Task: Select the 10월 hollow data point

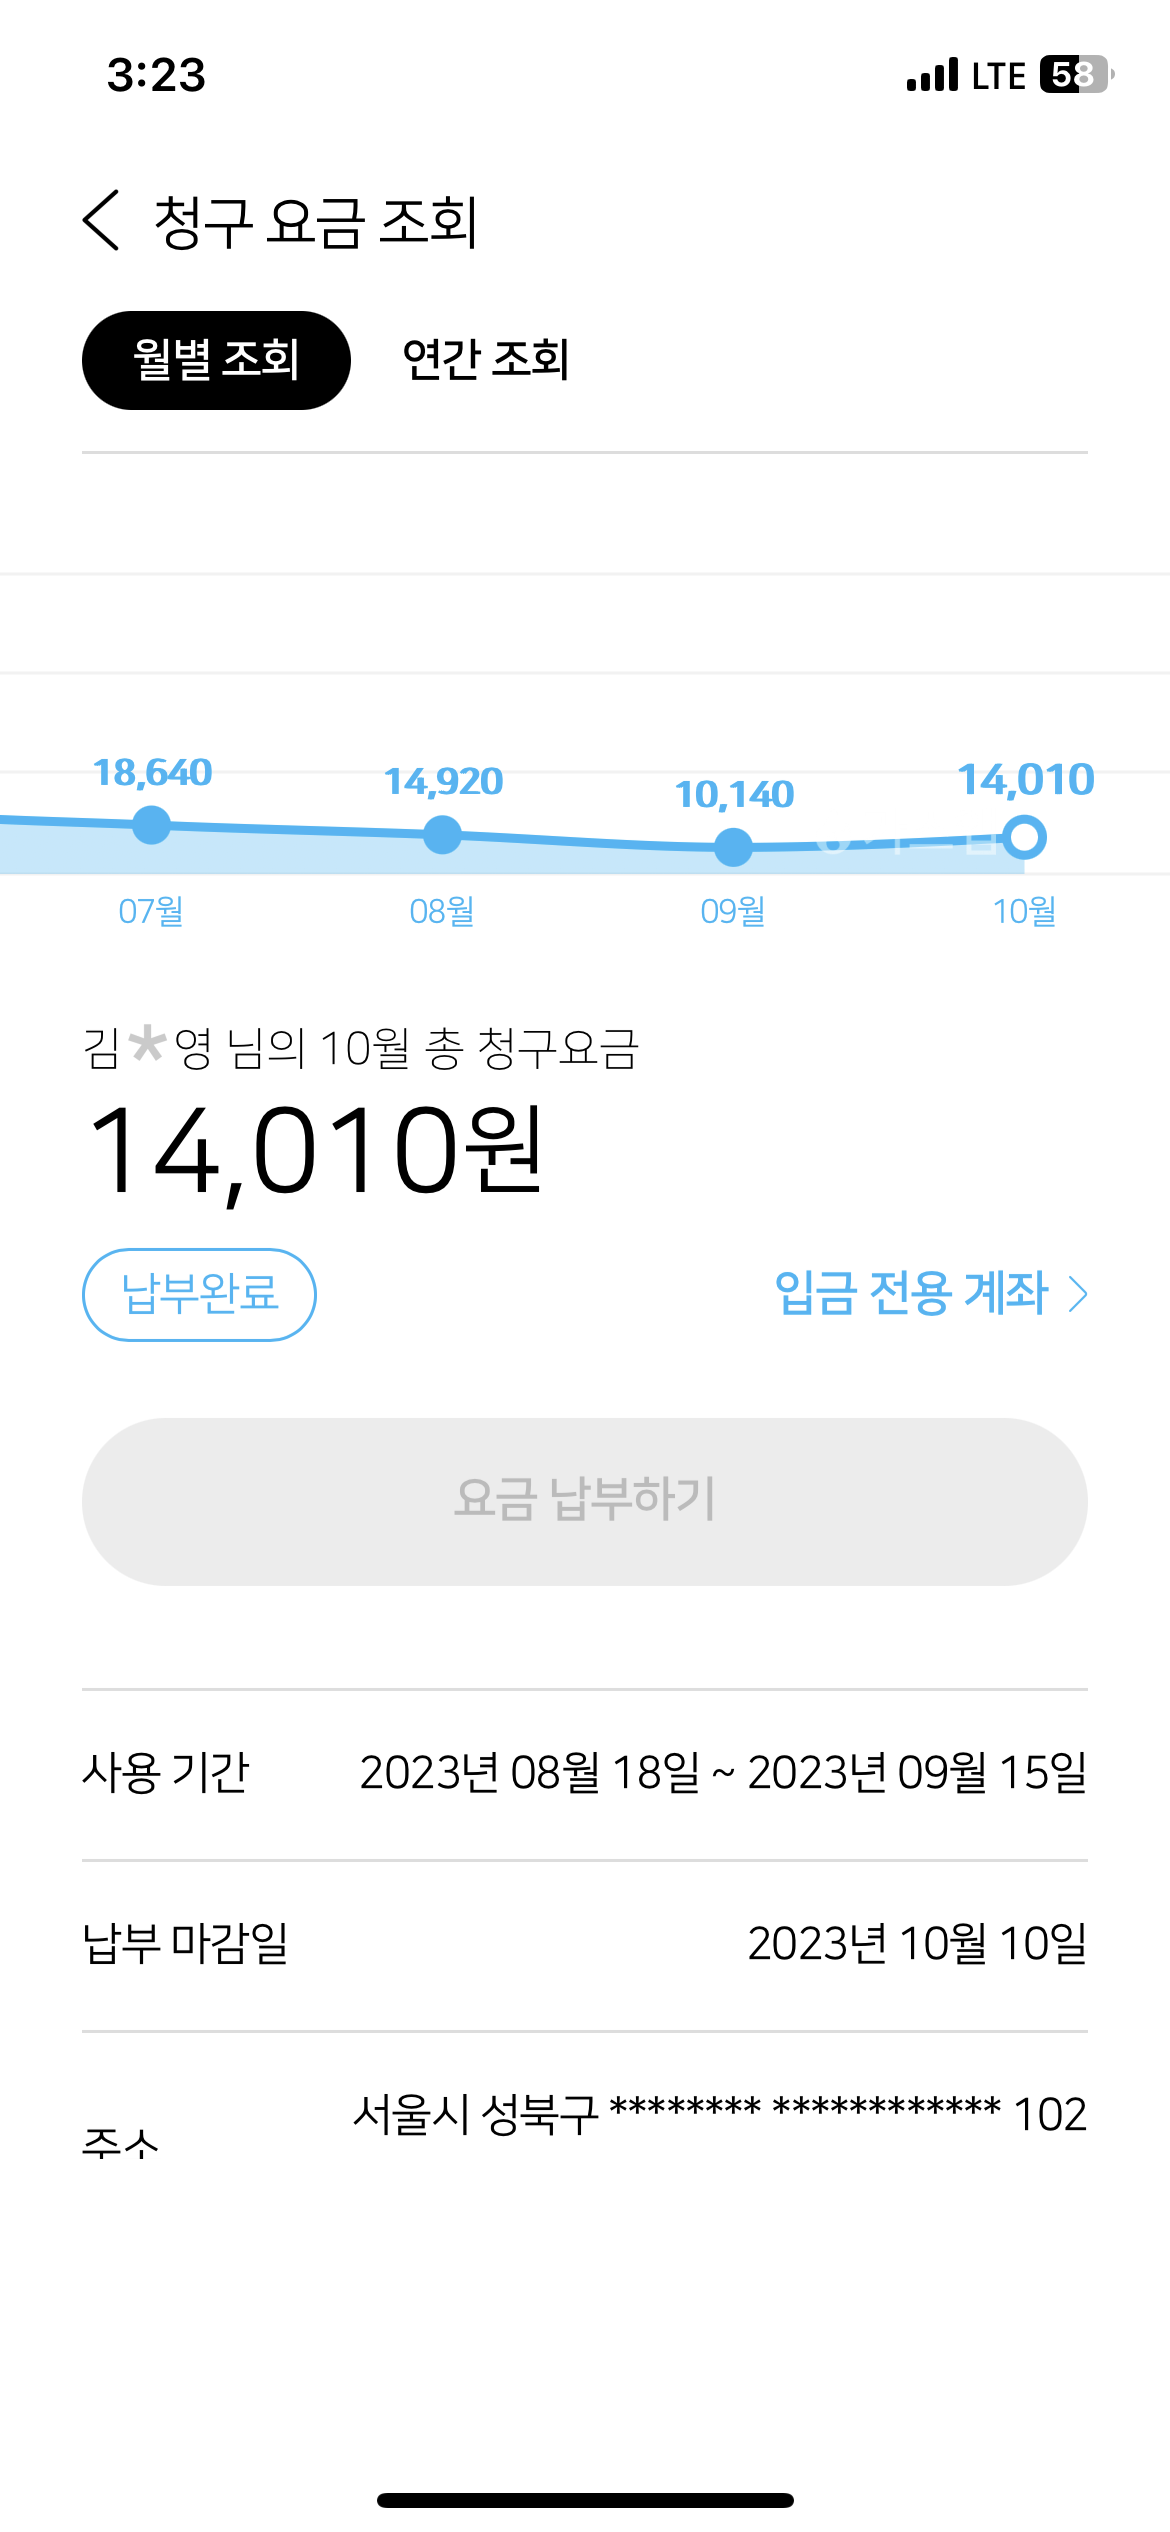Action: tap(1024, 837)
